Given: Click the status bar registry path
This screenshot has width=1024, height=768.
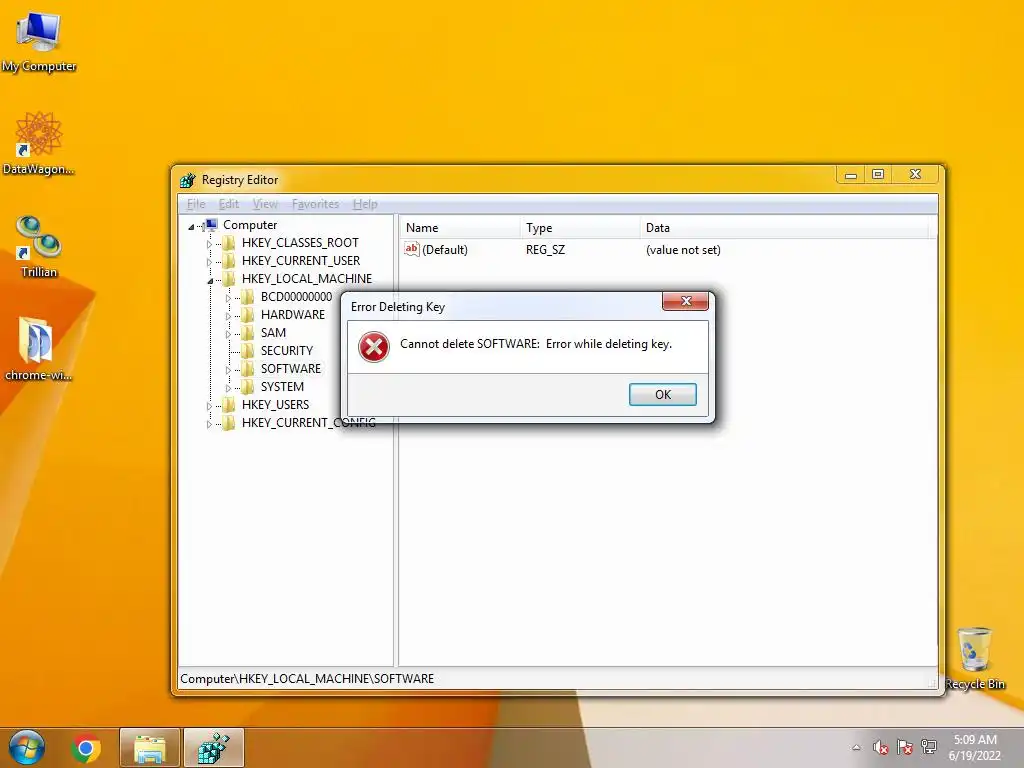Looking at the screenshot, I should click(x=307, y=679).
